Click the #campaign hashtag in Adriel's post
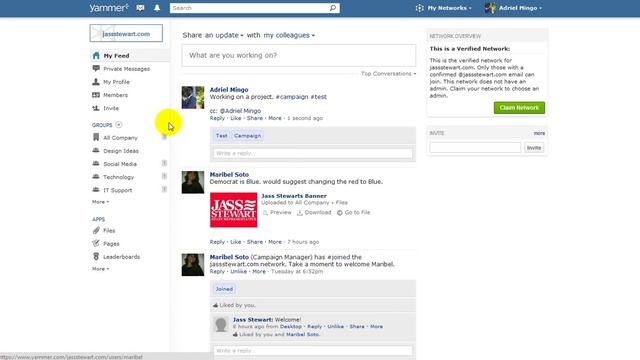 (292, 97)
